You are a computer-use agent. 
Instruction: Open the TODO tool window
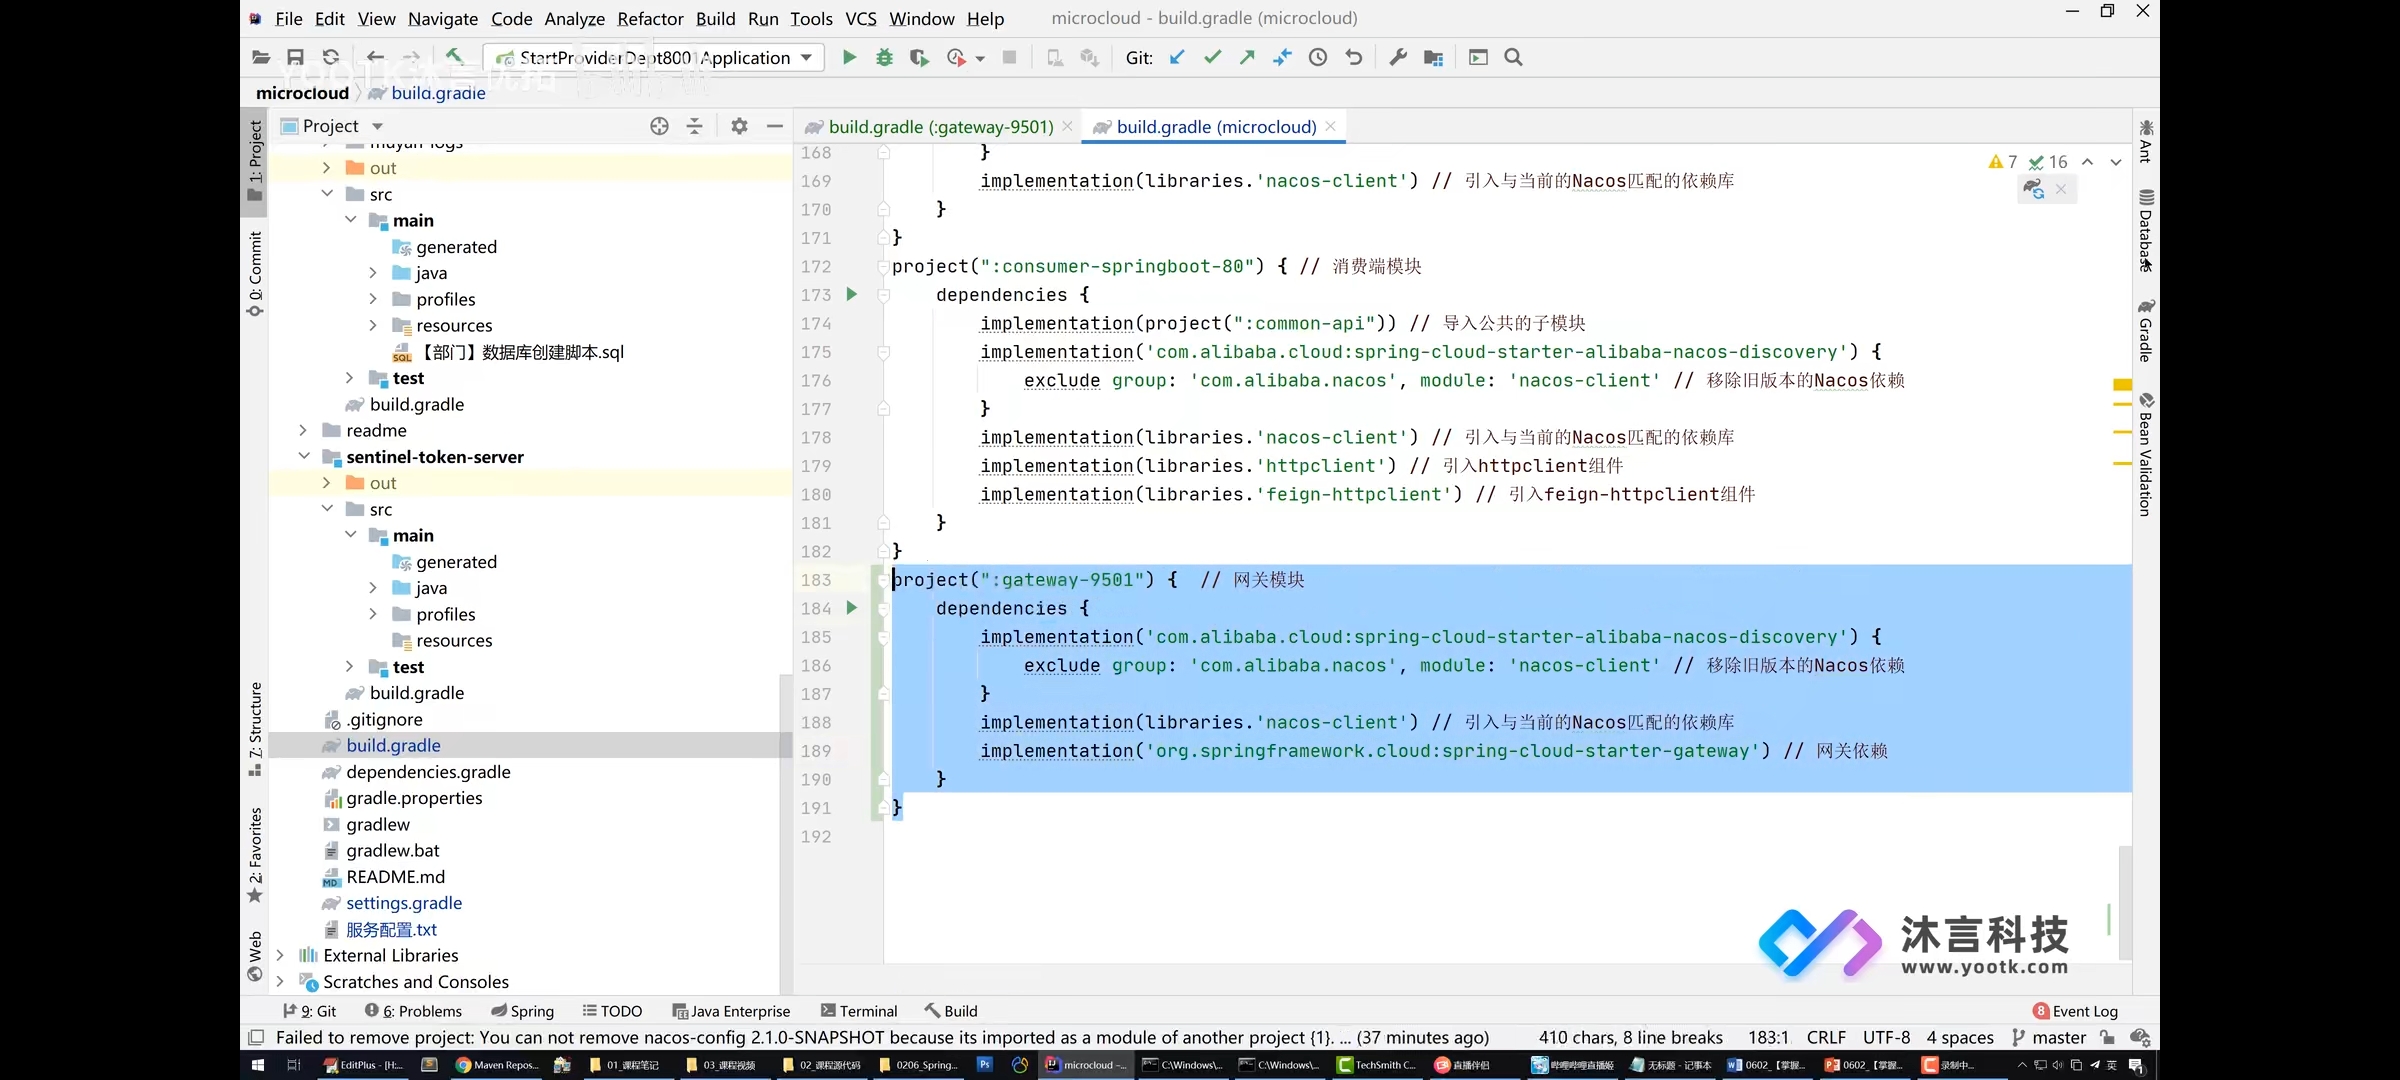pos(612,1011)
